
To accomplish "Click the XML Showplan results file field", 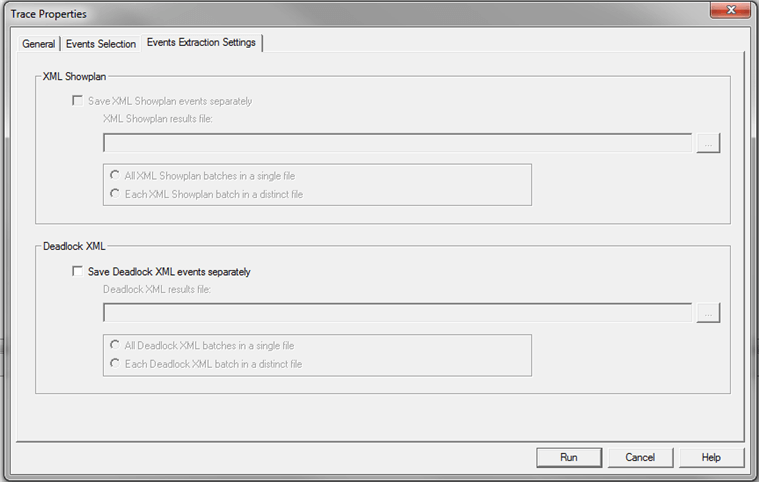I will [x=397, y=143].
